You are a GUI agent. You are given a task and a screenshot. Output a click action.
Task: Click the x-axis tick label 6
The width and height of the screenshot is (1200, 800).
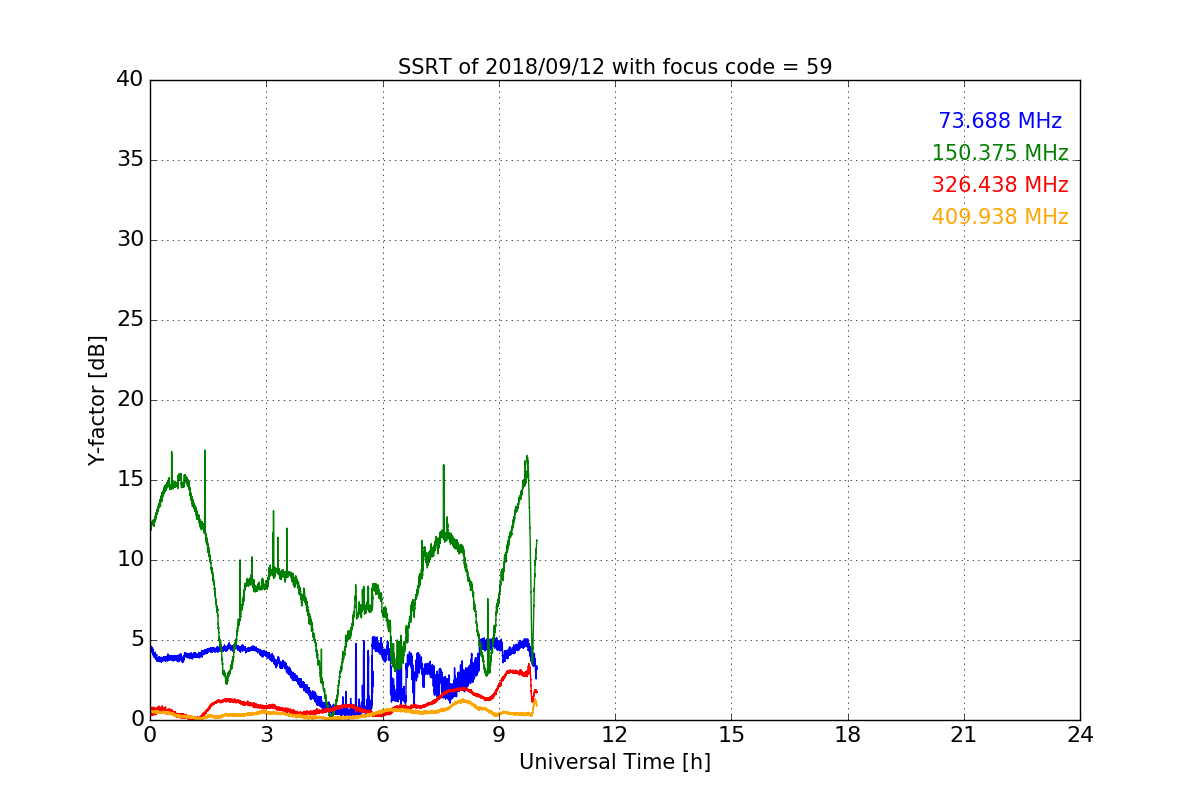(383, 735)
